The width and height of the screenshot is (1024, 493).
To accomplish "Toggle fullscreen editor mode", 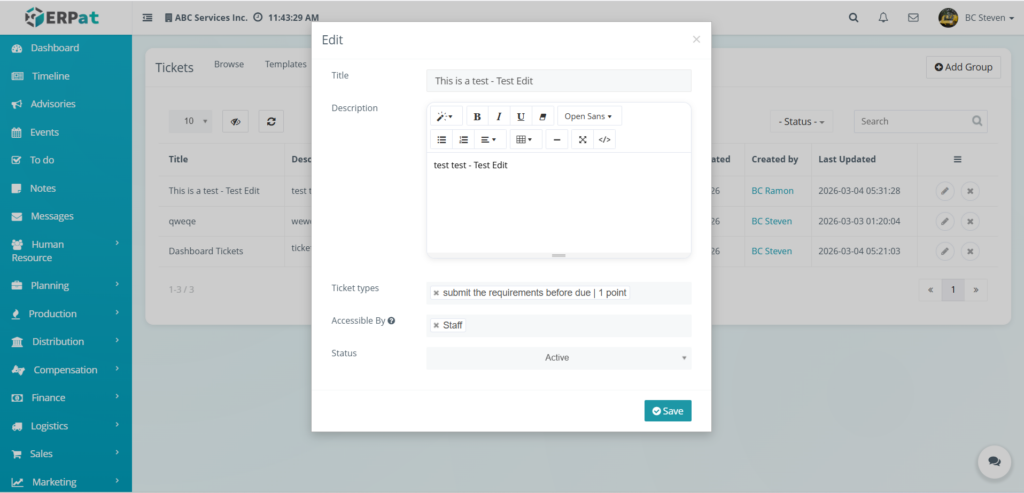I will [x=583, y=140].
